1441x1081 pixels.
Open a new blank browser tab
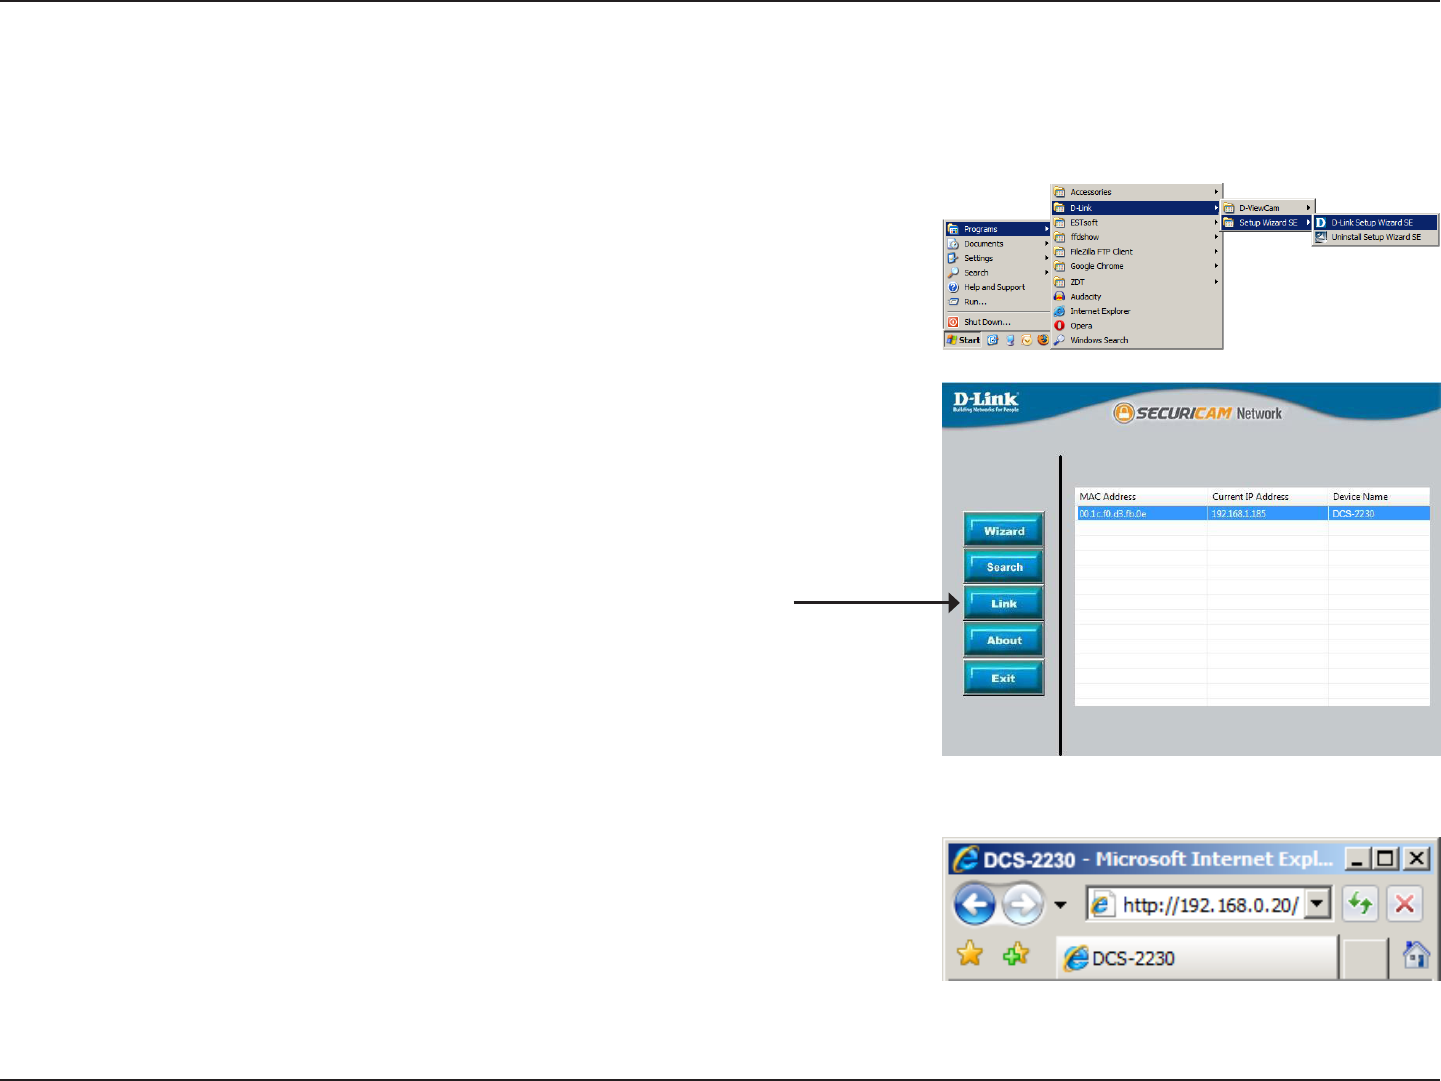(x=1364, y=957)
